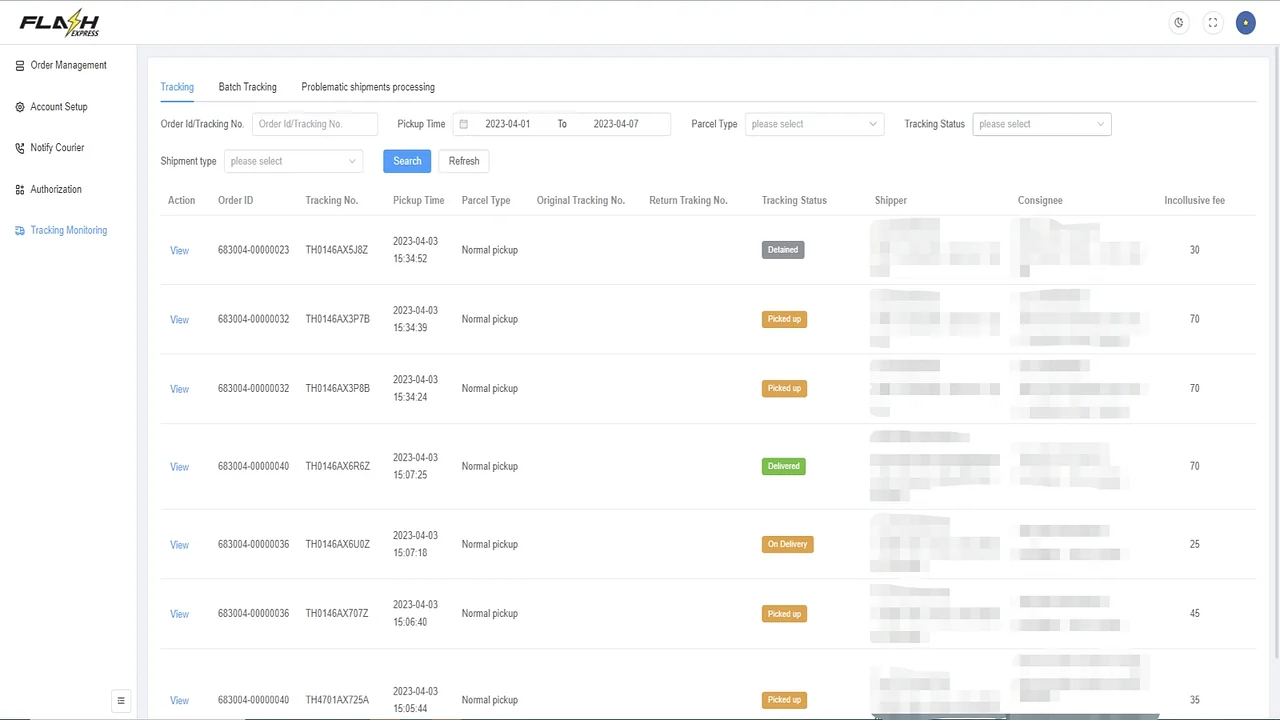The height and width of the screenshot is (720, 1280).
Task: Click the Refresh button
Action: [463, 160]
